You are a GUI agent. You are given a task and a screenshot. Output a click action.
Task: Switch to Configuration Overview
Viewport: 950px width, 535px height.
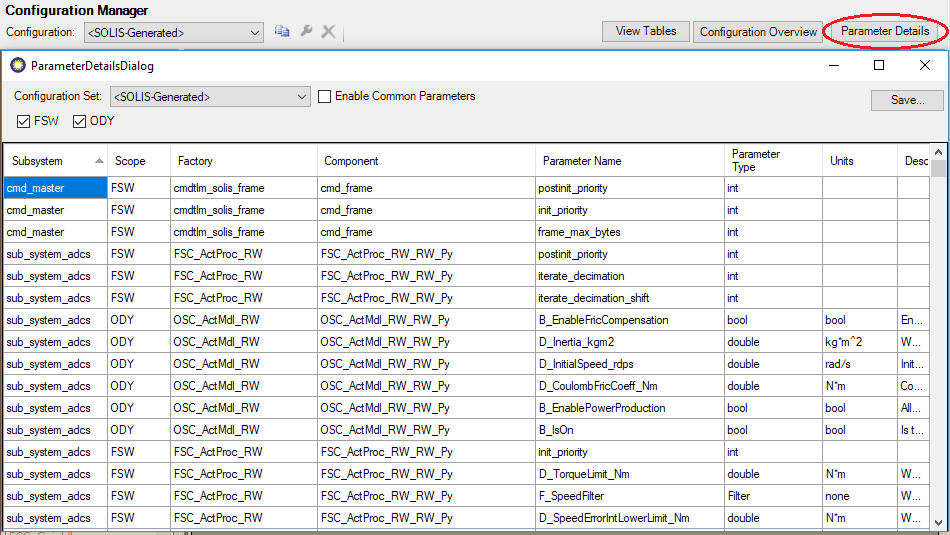(x=758, y=32)
